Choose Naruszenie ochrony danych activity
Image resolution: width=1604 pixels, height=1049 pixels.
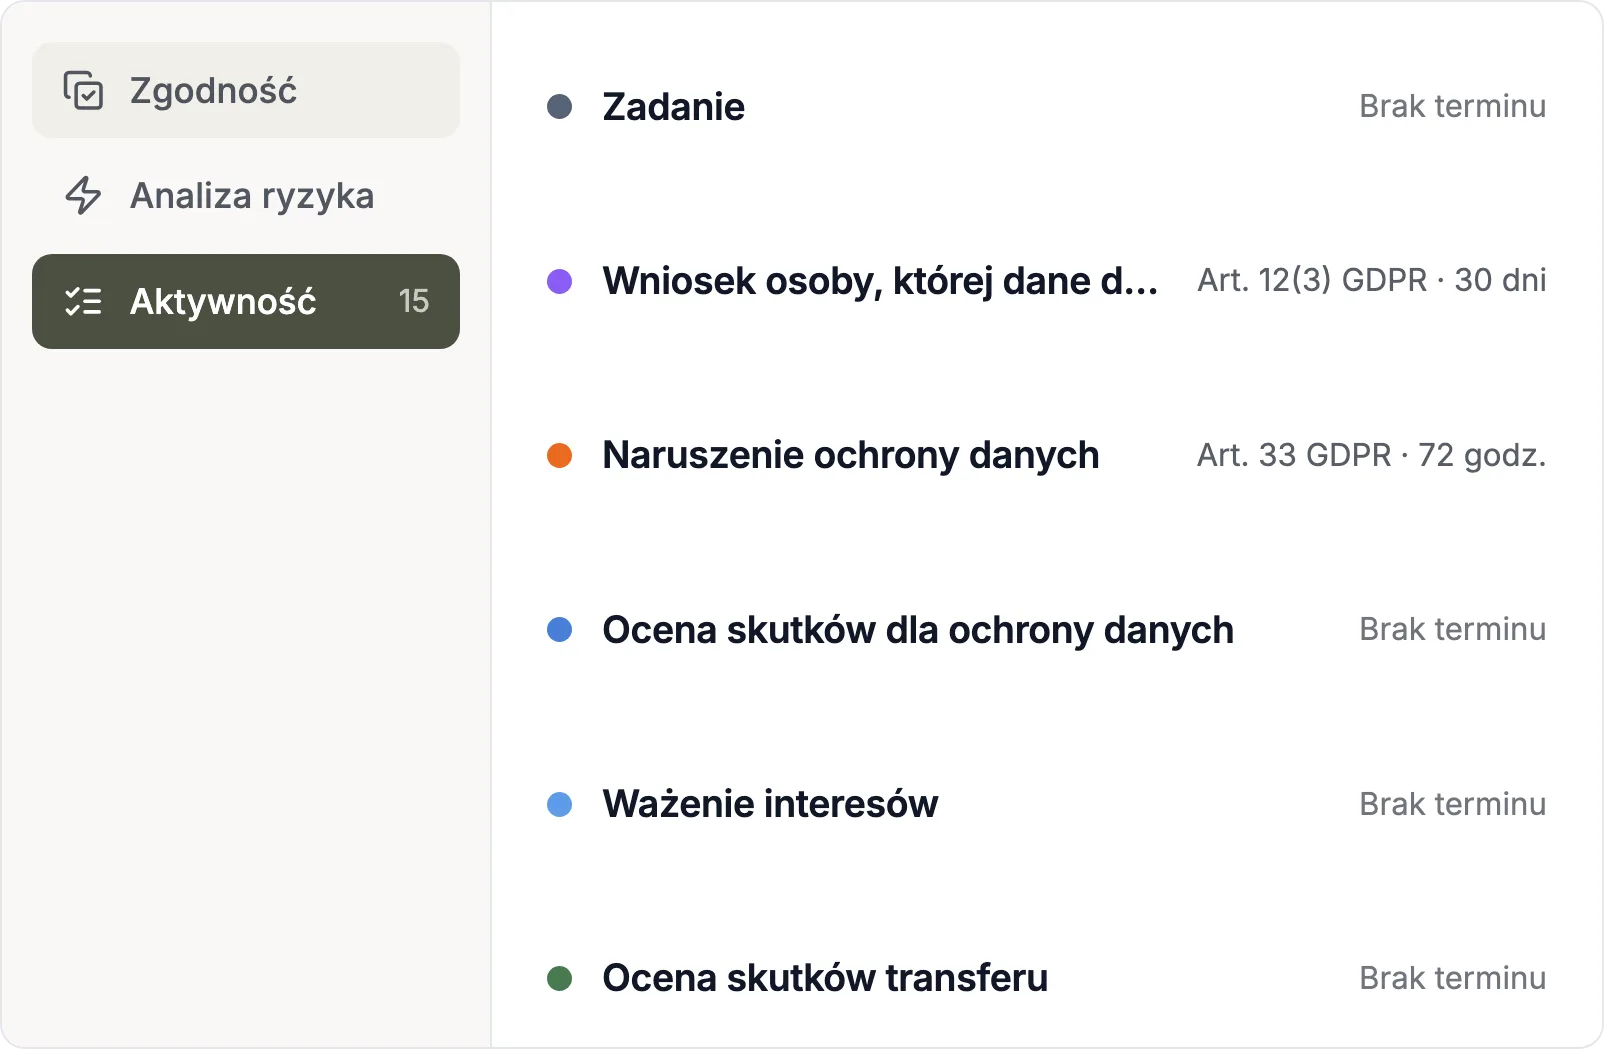[851, 455]
